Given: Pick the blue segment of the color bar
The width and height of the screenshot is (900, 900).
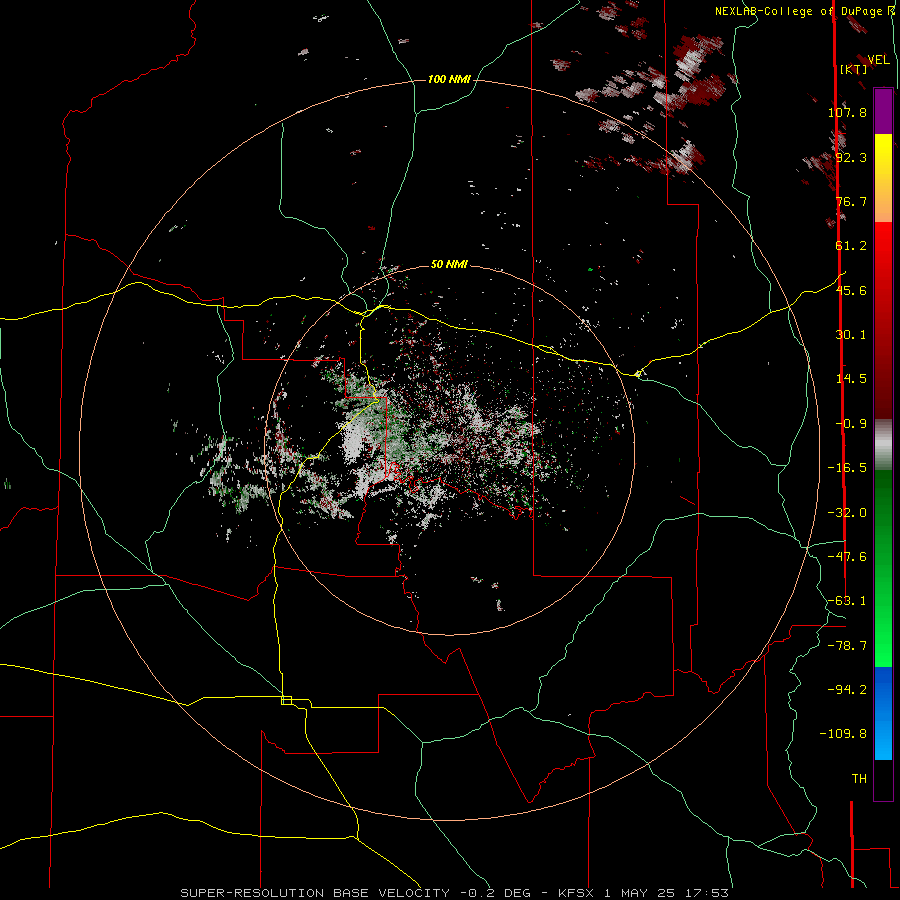Looking at the screenshot, I should [x=883, y=713].
